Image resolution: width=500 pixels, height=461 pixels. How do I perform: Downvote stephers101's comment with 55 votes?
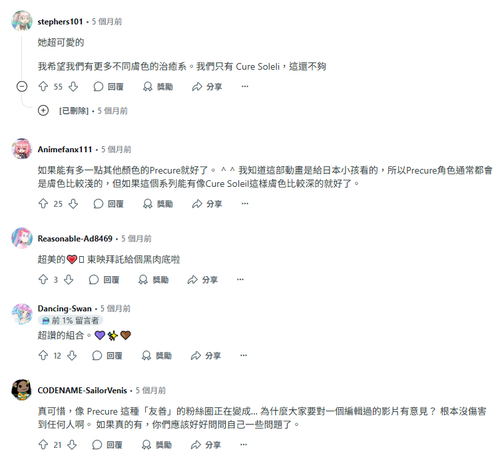pyautogui.click(x=73, y=87)
